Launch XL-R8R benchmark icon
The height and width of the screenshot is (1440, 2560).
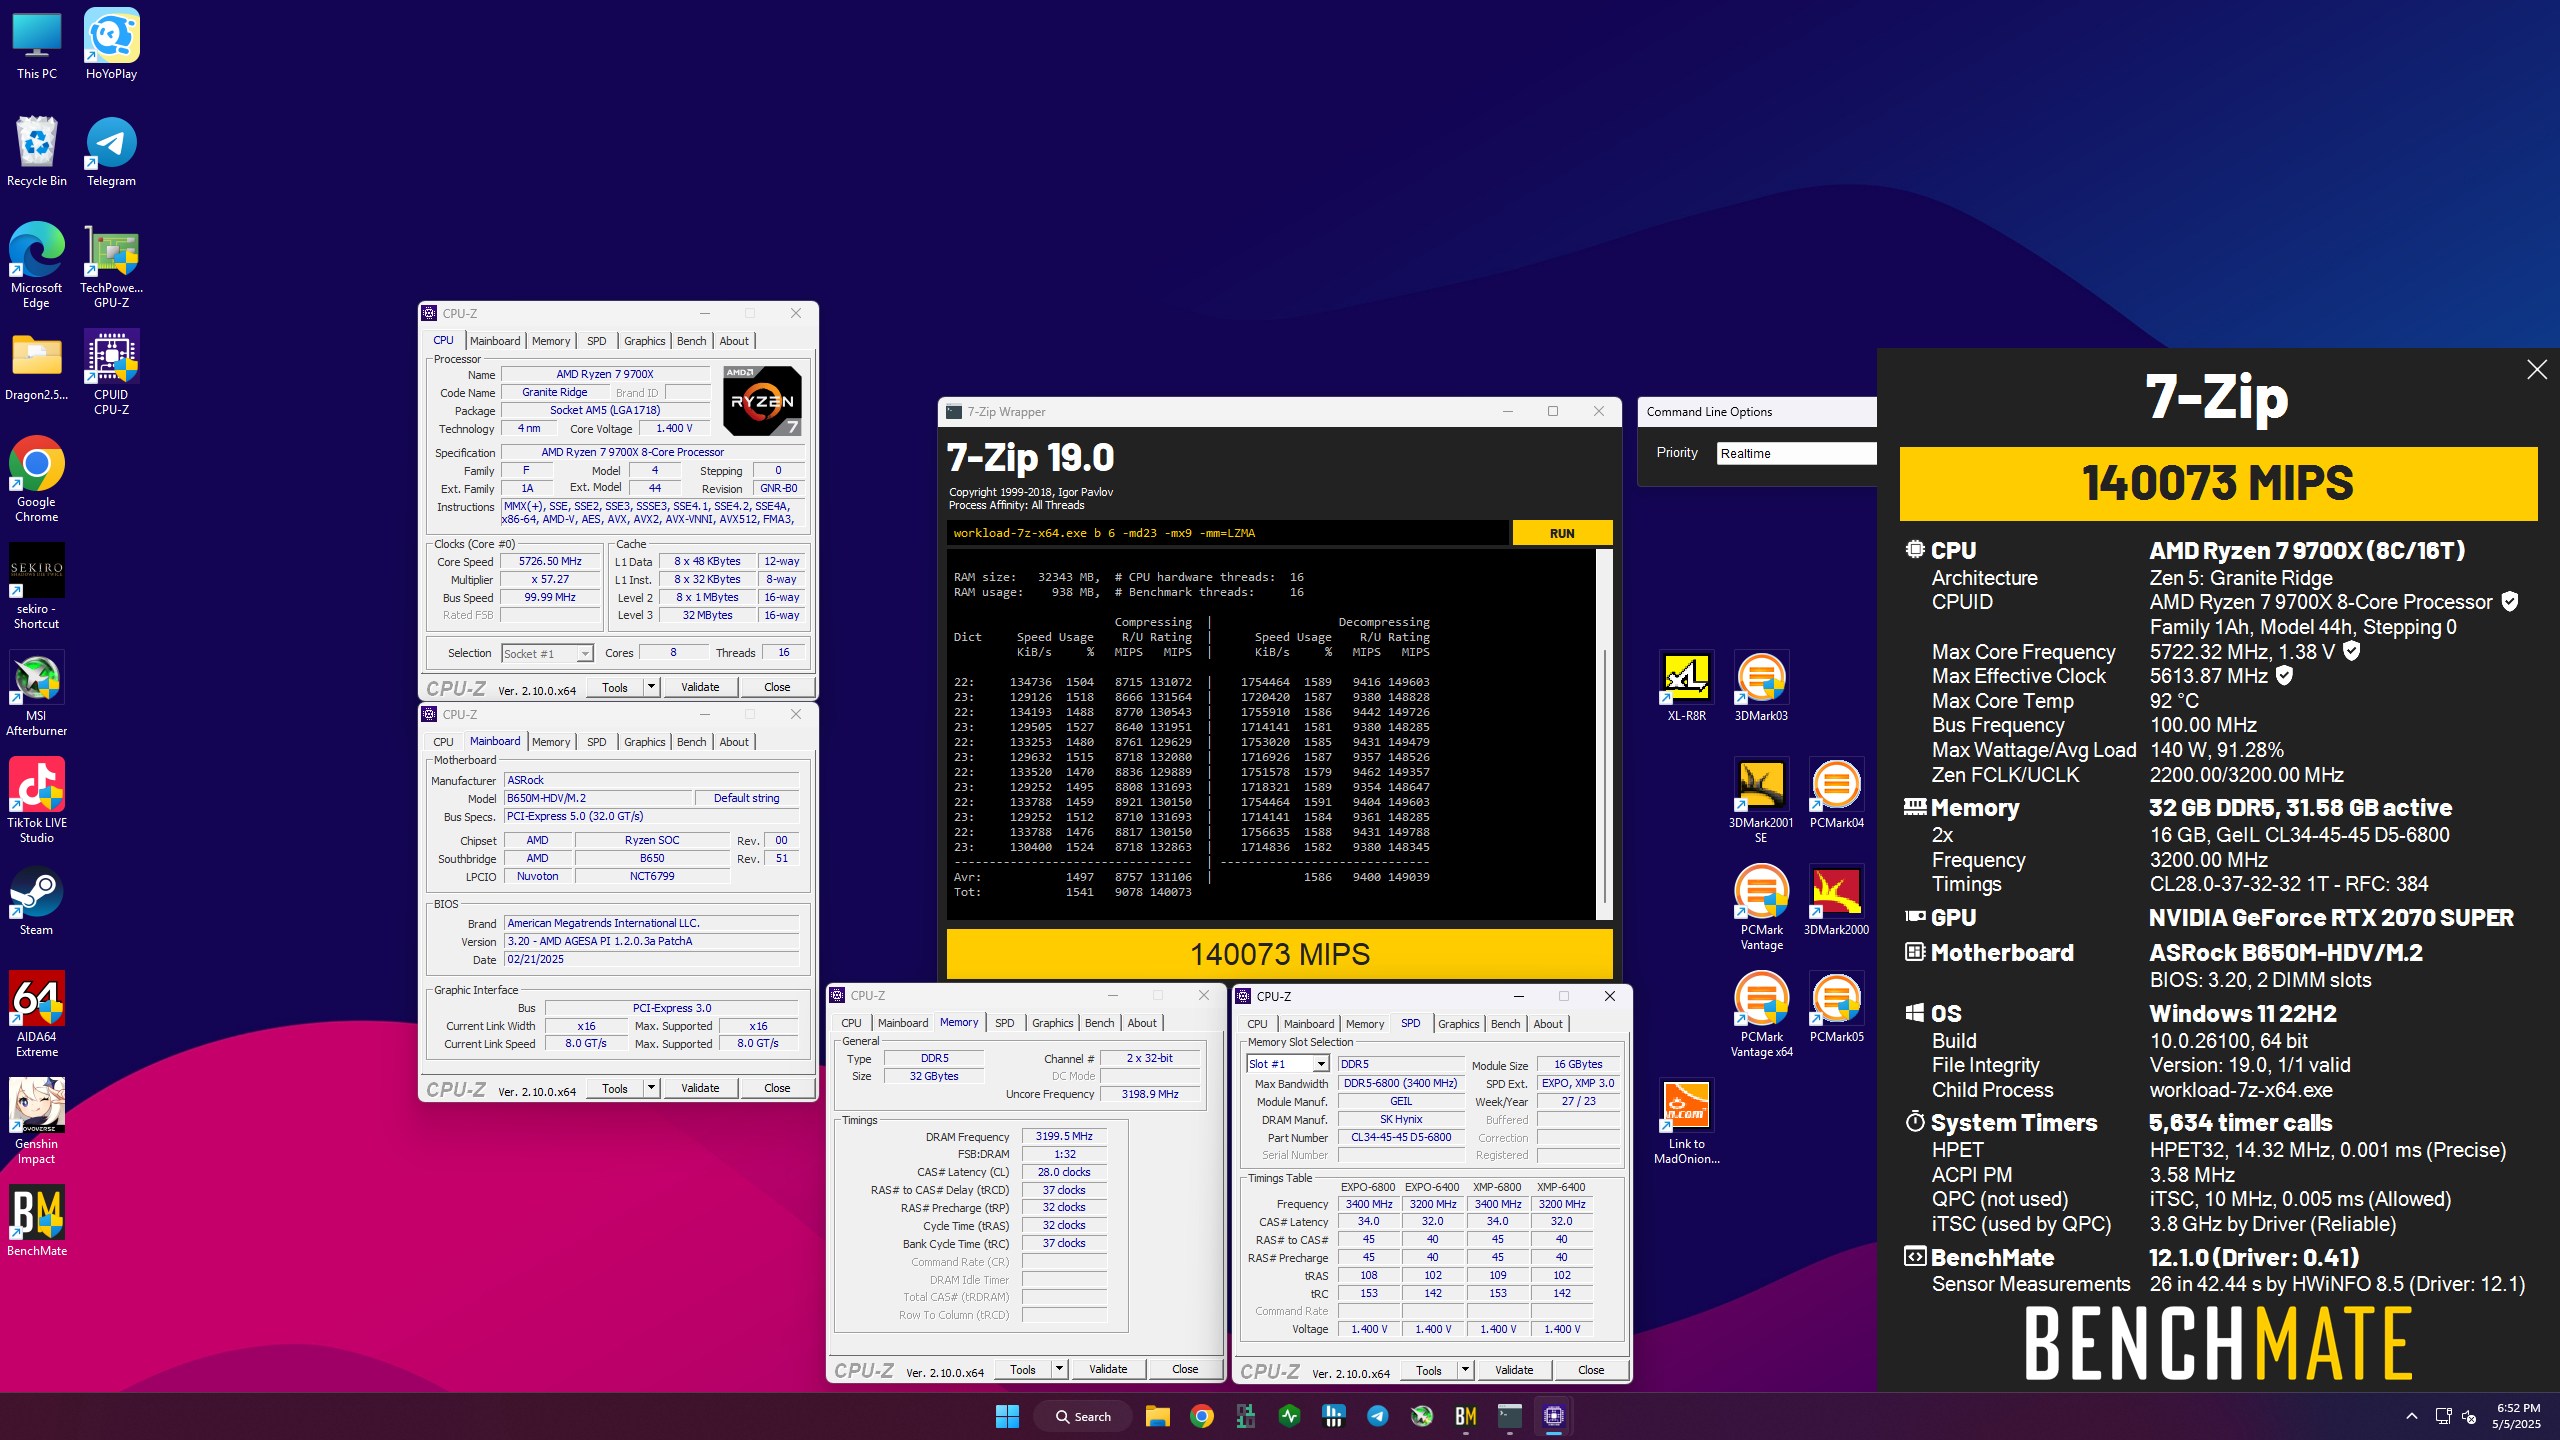click(x=1686, y=687)
